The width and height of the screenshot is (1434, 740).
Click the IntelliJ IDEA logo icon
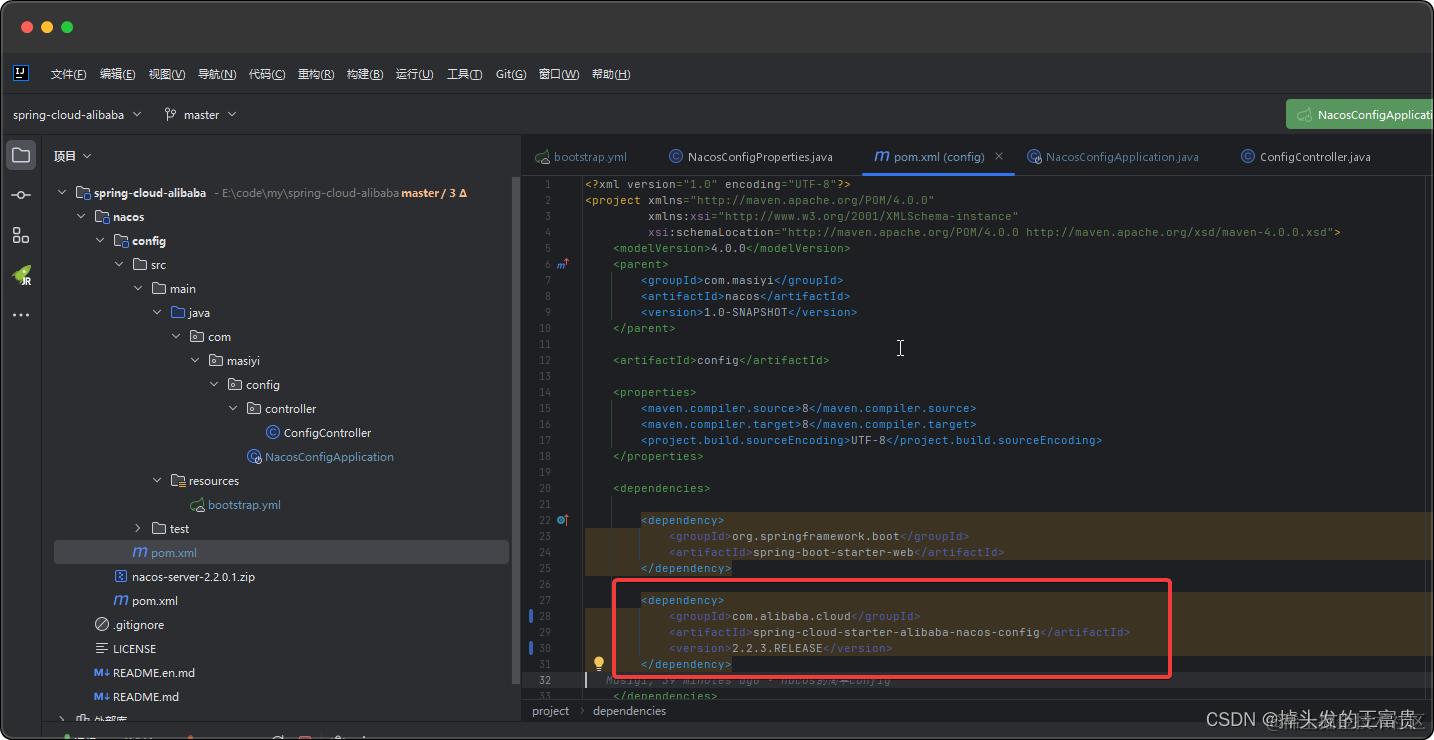pos(21,73)
